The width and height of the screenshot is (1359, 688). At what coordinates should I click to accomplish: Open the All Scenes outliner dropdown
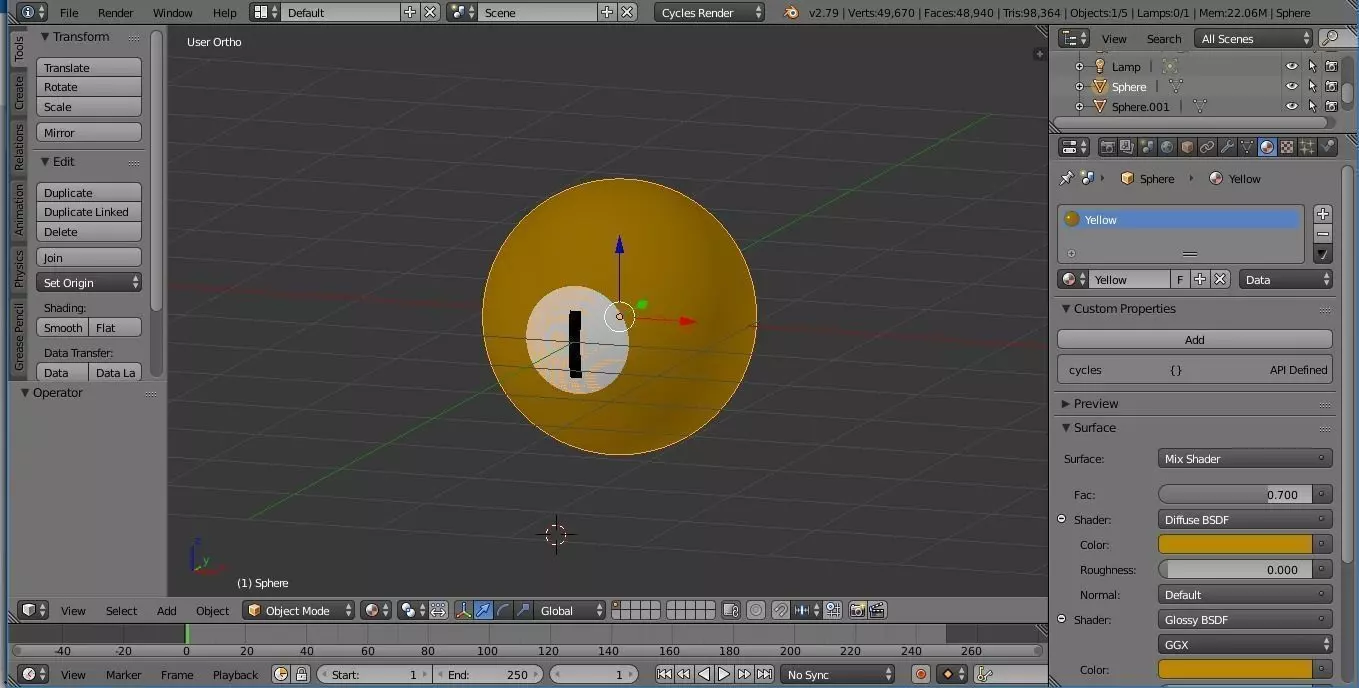1254,38
